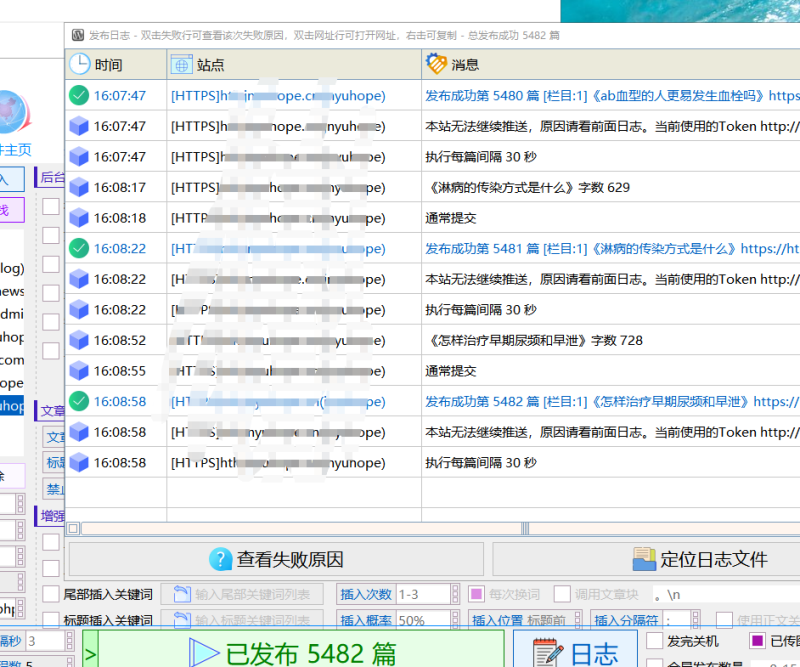Open the 插入分隔符 spinner
The width and height of the screenshot is (800, 667).
[x=695, y=620]
